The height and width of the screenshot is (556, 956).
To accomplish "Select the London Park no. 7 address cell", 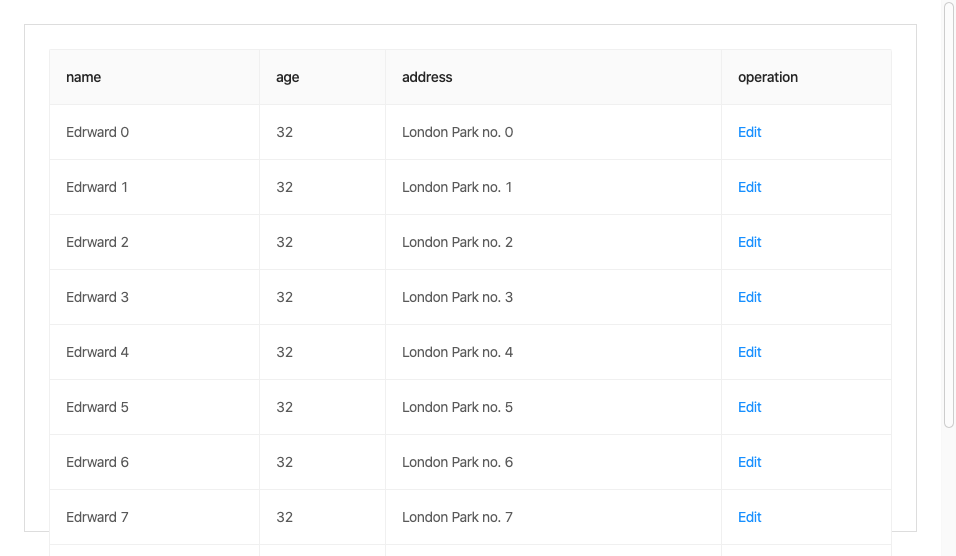I will pos(457,517).
